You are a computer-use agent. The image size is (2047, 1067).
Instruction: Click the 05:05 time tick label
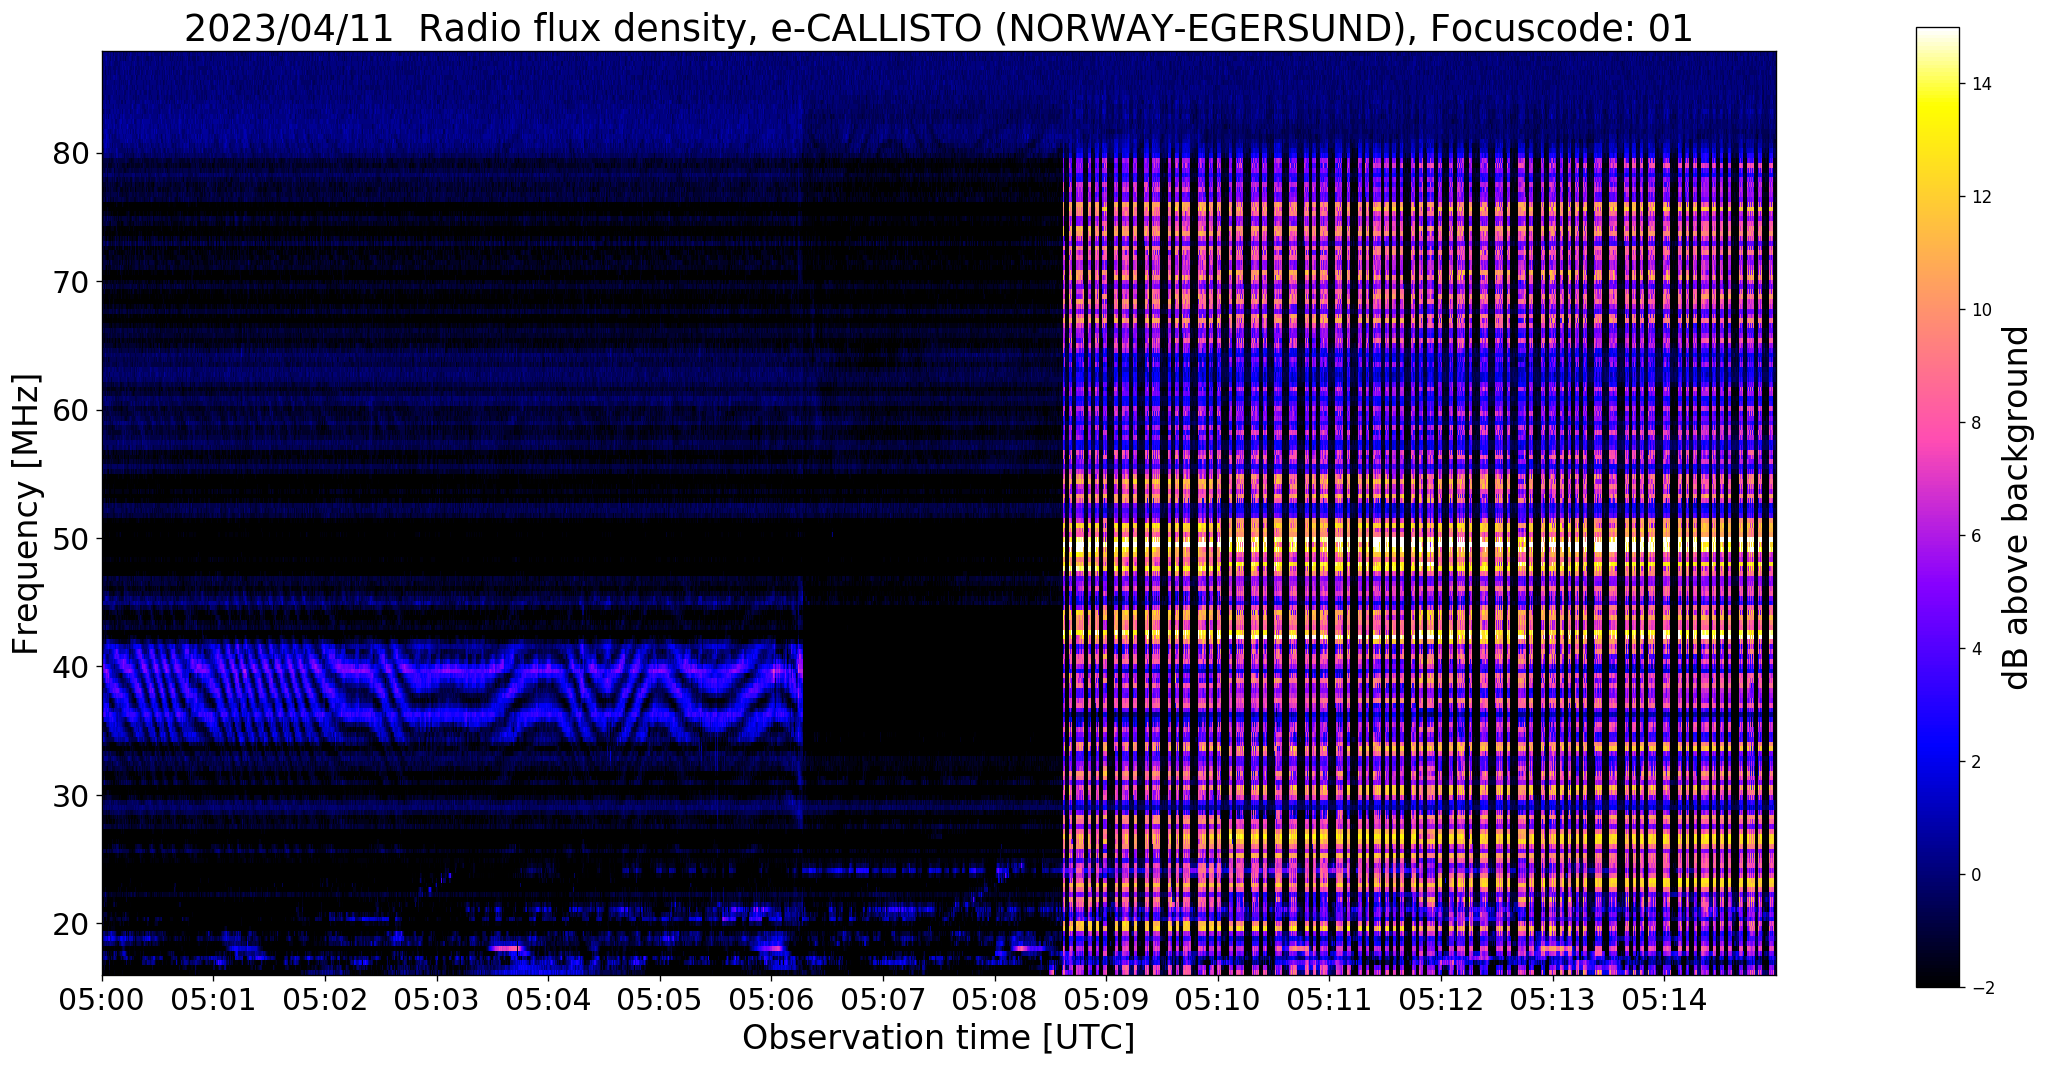pos(660,999)
